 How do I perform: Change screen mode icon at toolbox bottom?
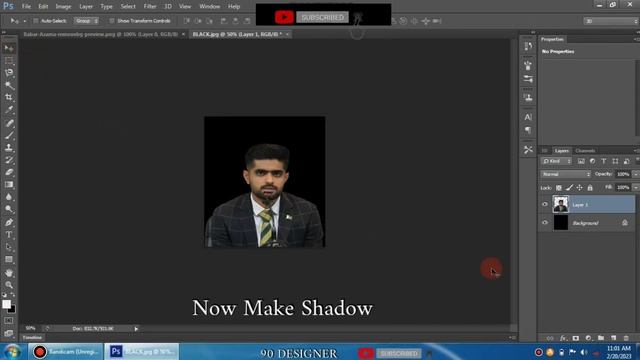click(x=9, y=333)
